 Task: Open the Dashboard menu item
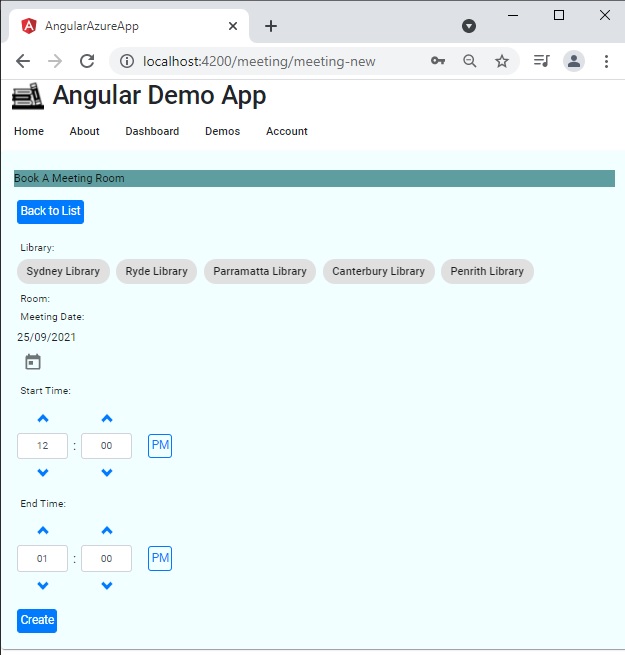[x=152, y=131]
